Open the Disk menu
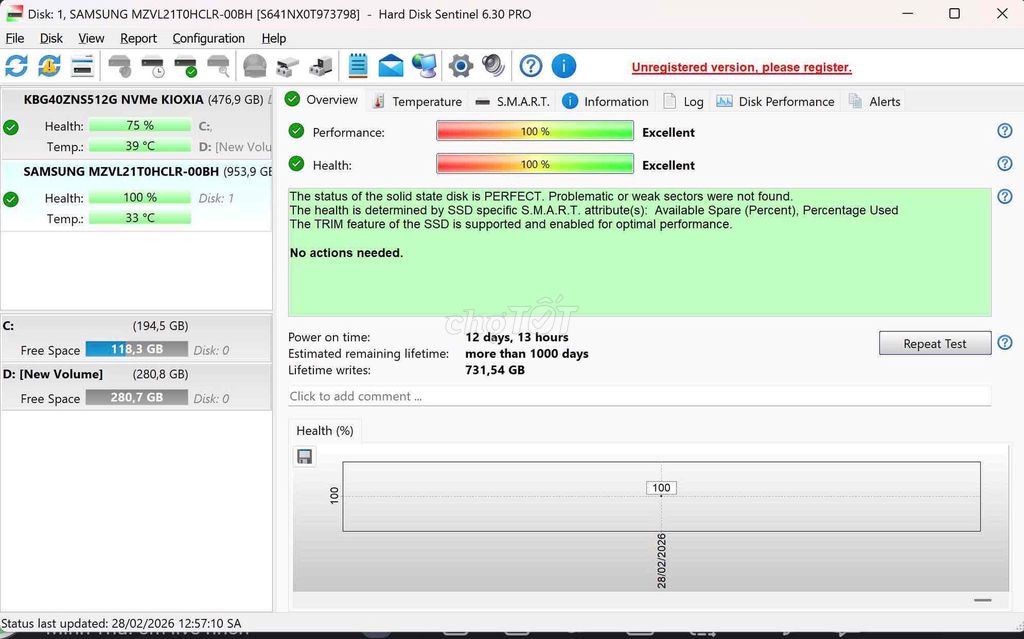1024x639 pixels. (x=51, y=38)
